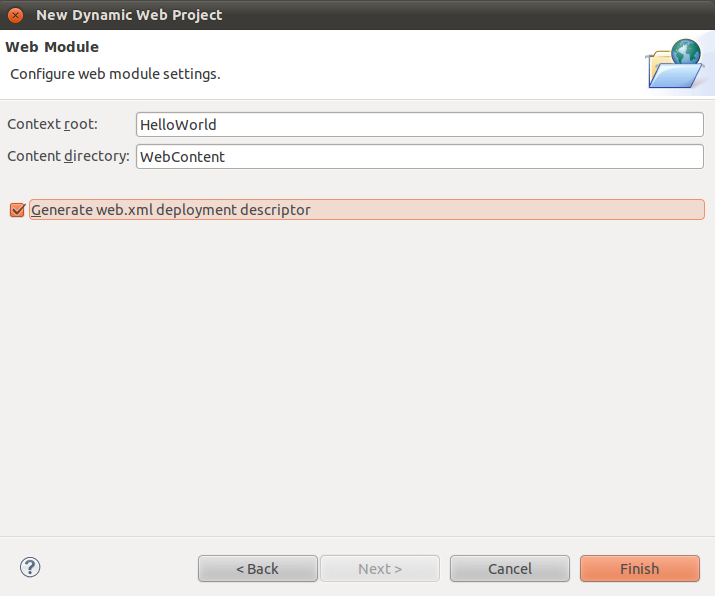The height and width of the screenshot is (596, 715).
Task: Click the greyed-out Next button
Action: tap(379, 569)
